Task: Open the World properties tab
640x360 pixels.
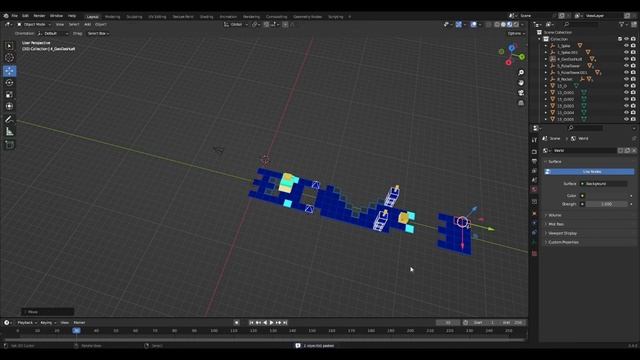Action: tap(534, 189)
